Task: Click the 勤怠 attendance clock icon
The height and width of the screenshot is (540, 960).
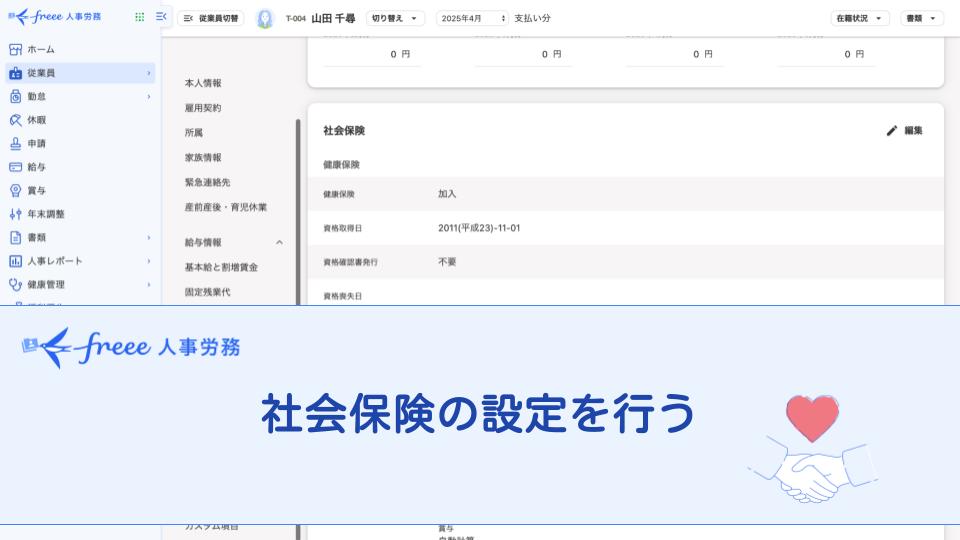Action: tap(15, 97)
